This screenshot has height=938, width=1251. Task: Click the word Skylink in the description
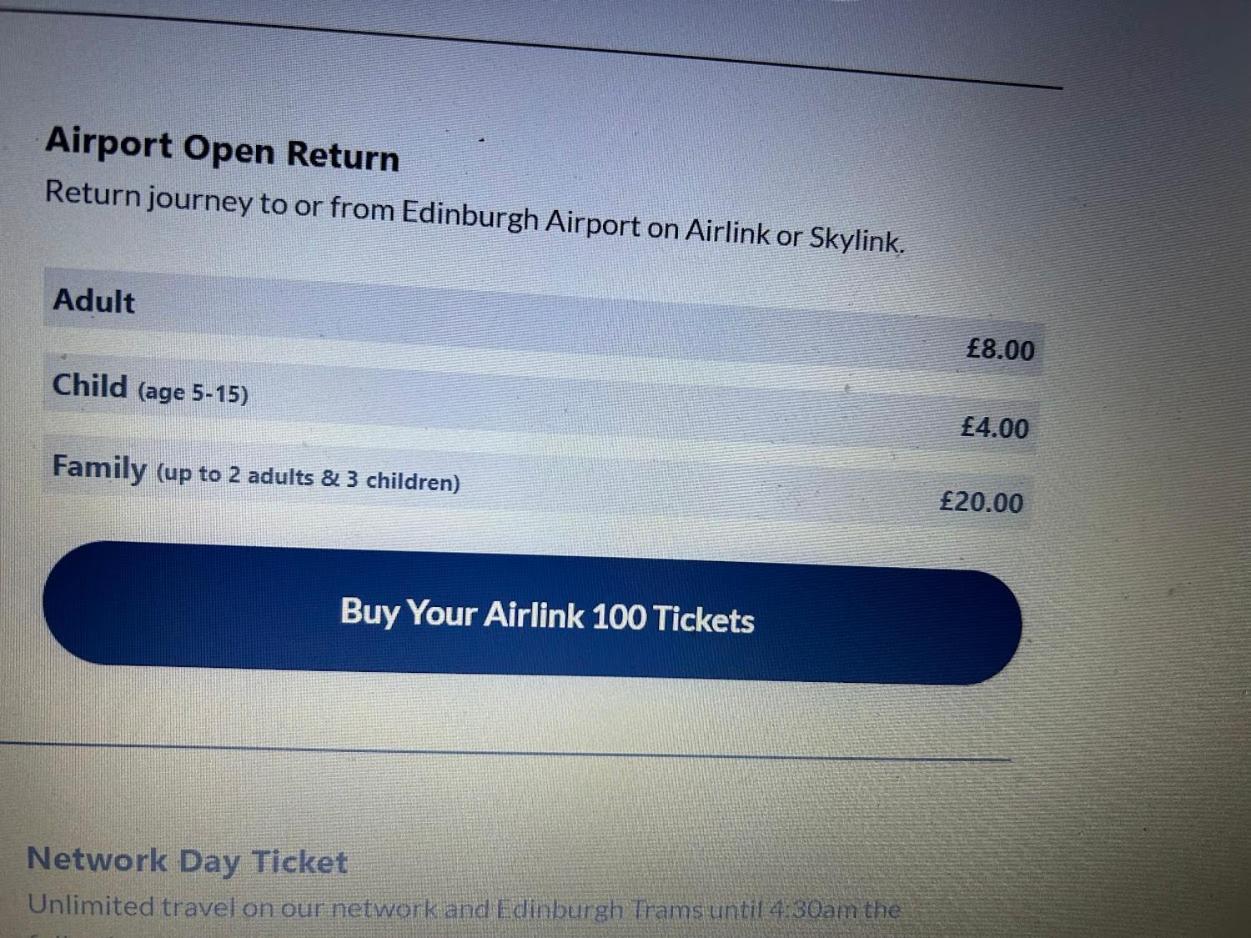coord(855,238)
